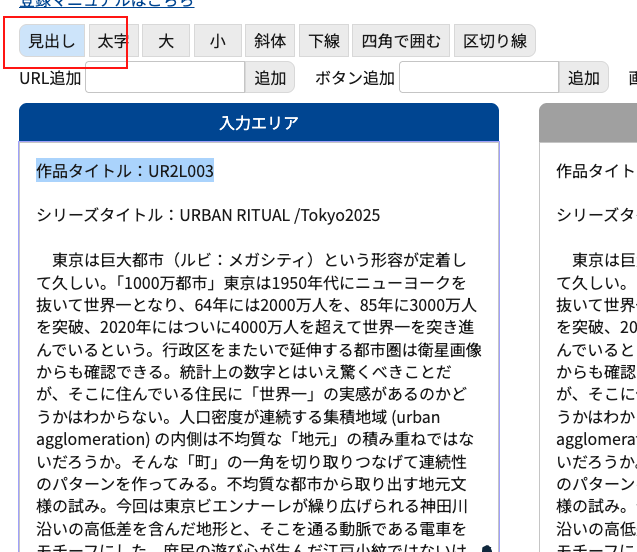637x552 pixels.
Task: Apply 下線 underline formatting
Action: point(323,41)
